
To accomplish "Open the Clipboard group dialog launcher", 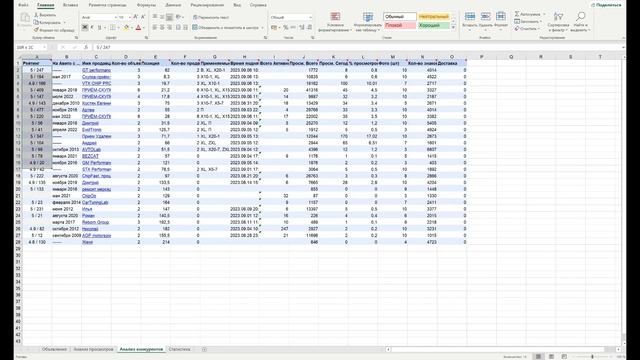I will [76, 38].
